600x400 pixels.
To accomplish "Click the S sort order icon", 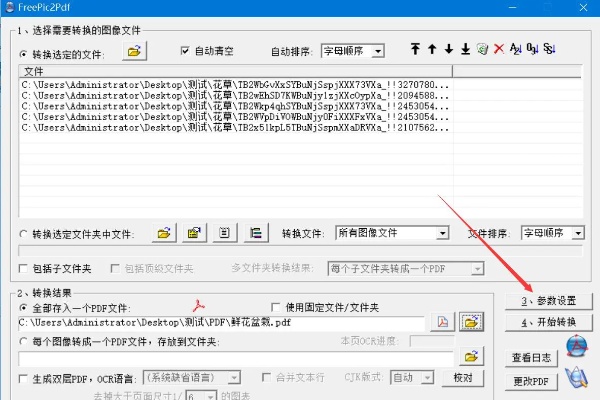I will click(549, 49).
